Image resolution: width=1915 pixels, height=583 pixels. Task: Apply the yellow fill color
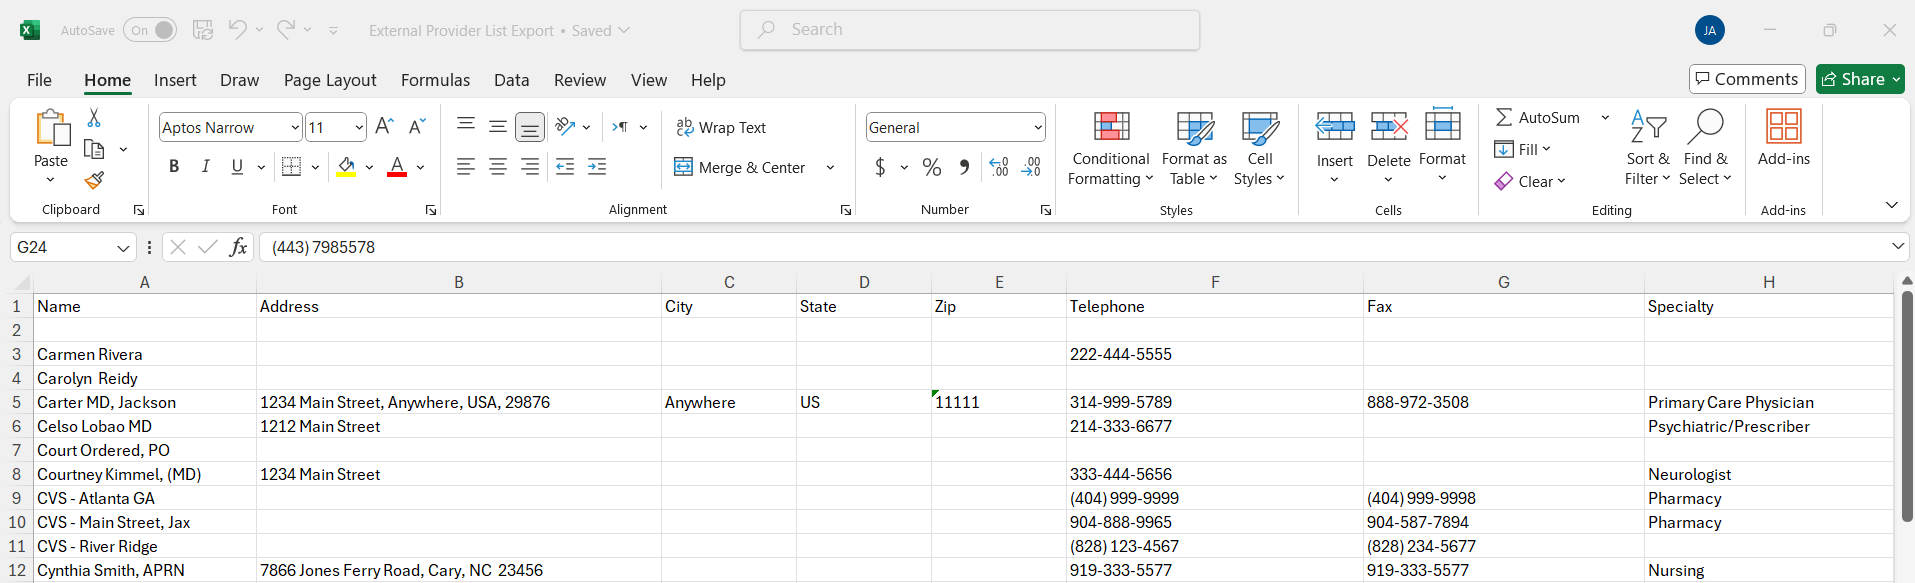346,167
